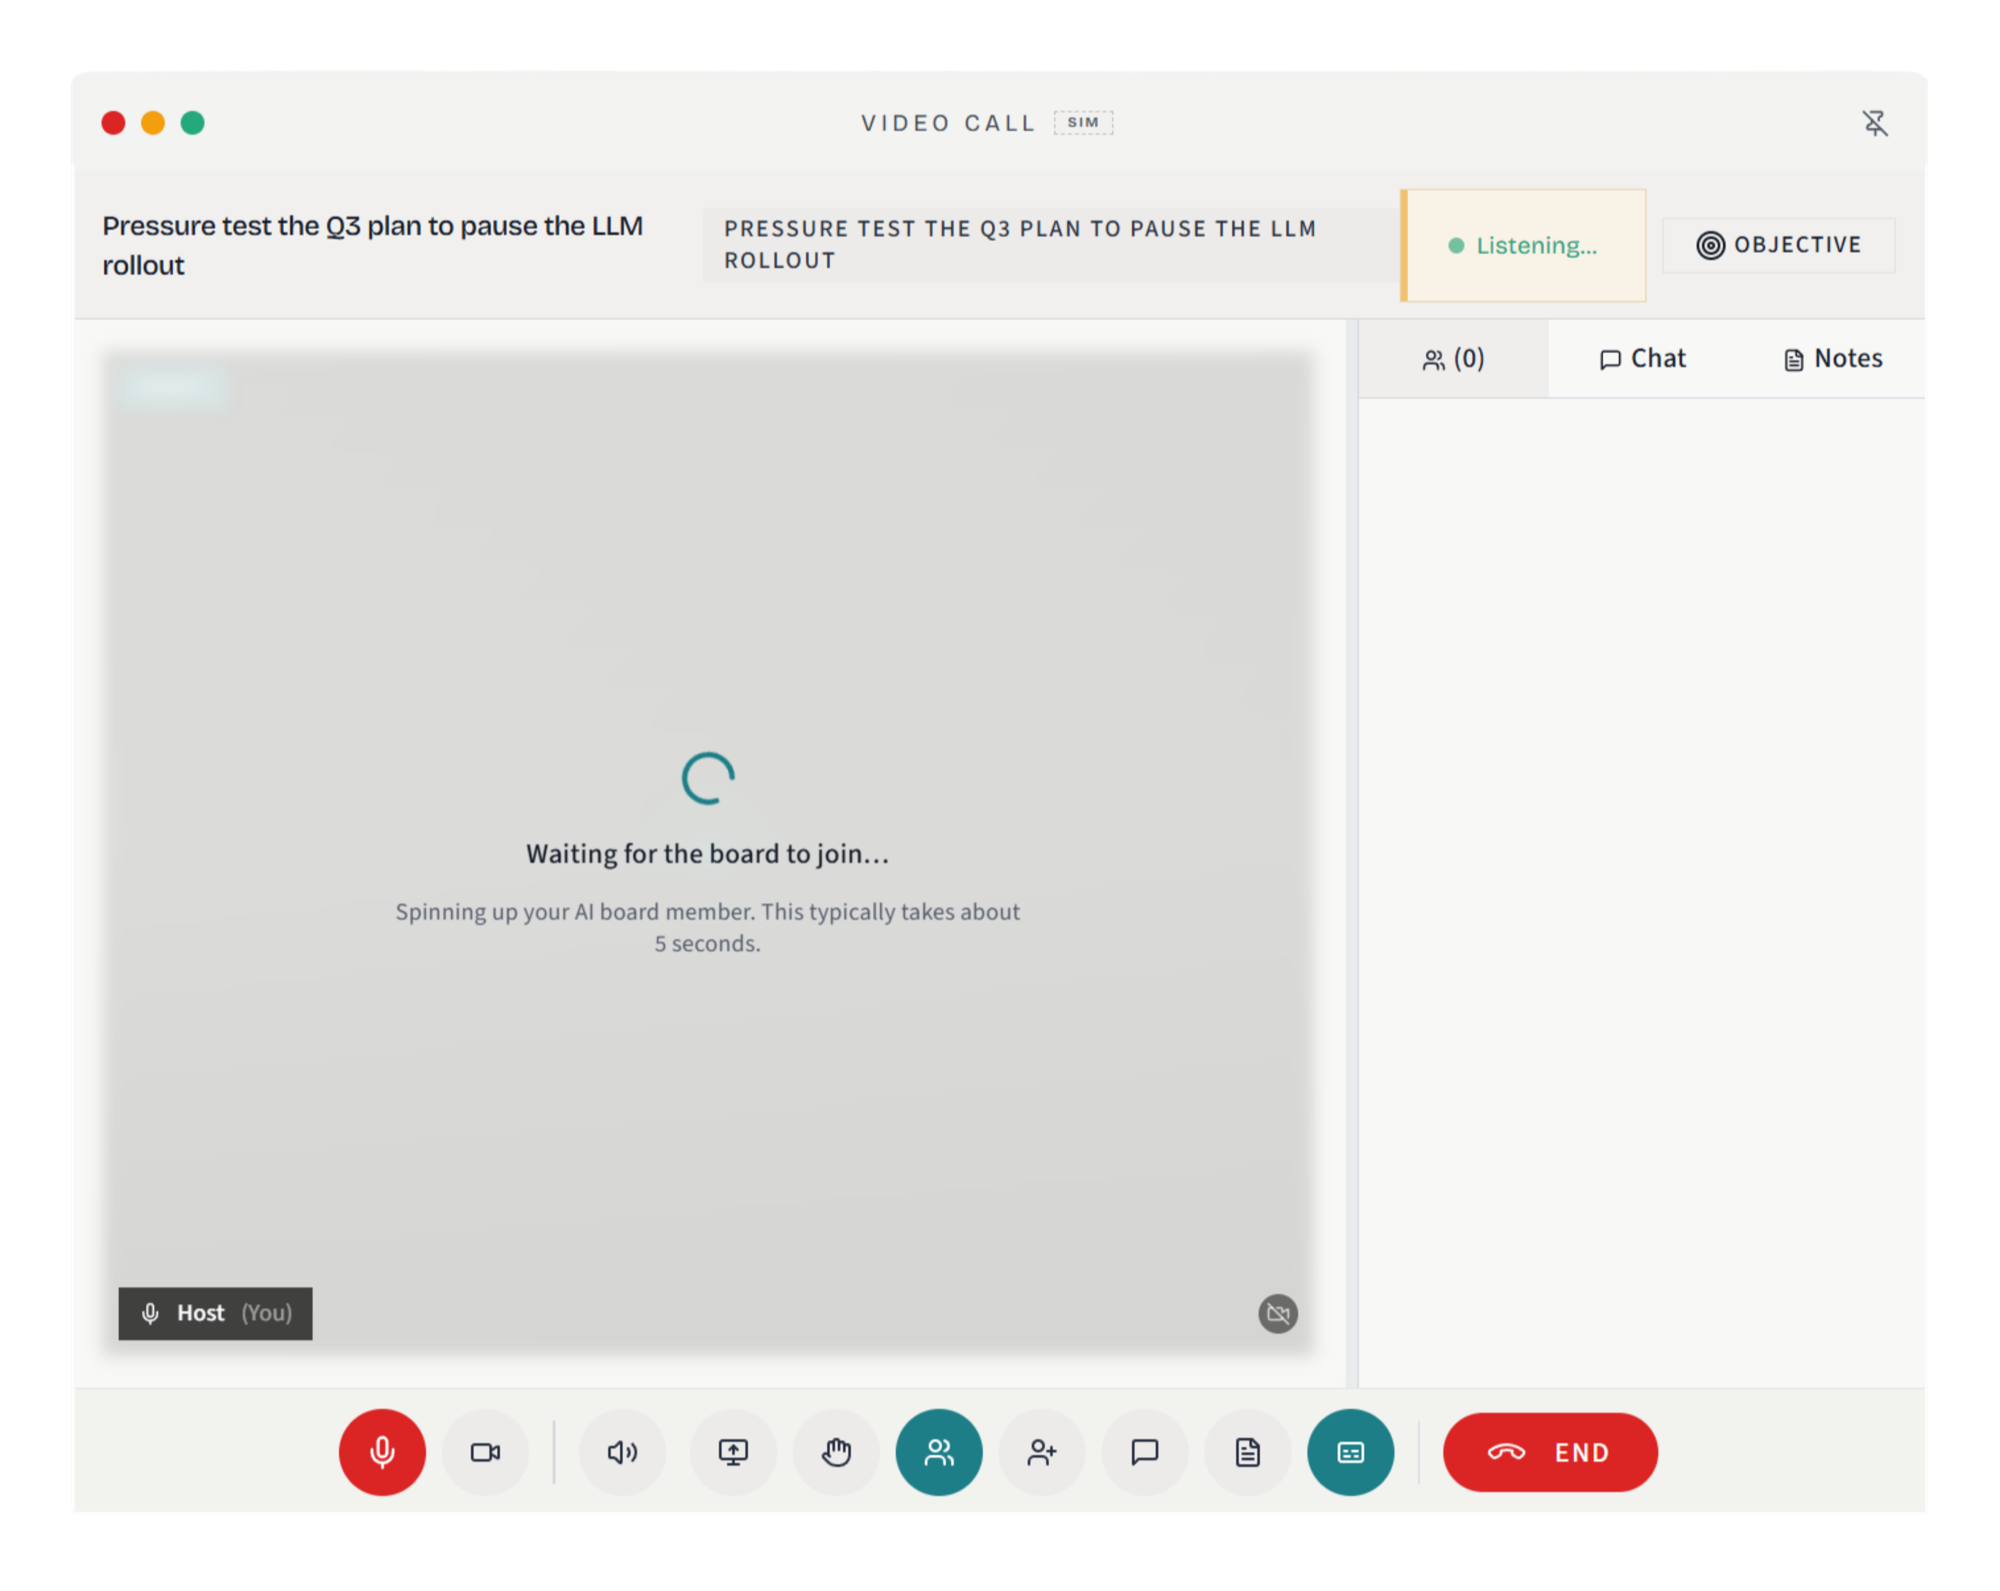Minimize the window with the orange dot
2000x1591 pixels.
point(153,123)
